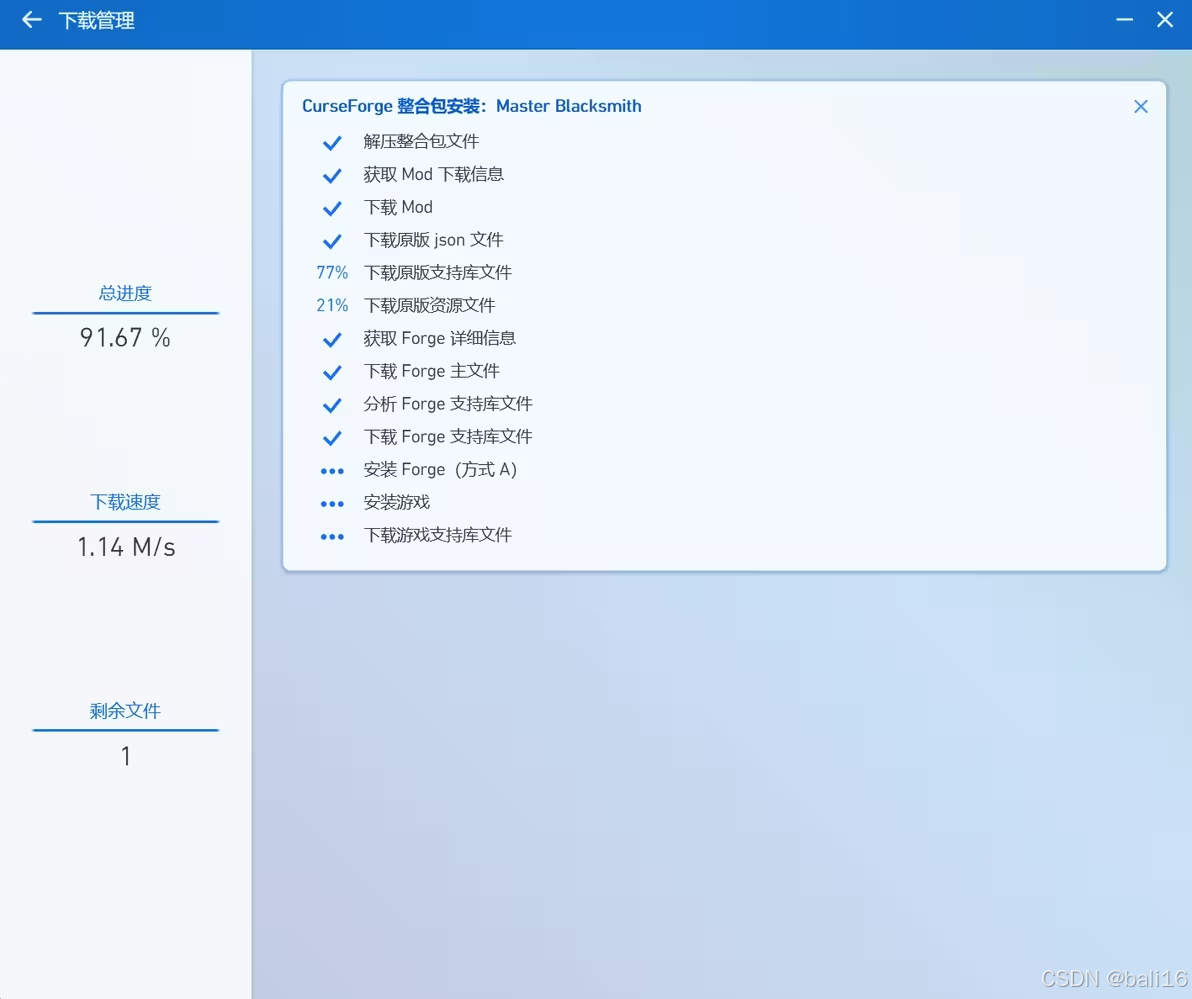The height and width of the screenshot is (999, 1192).
Task: Click the checkmark beside 分析 Forge 支持库文件
Action: click(x=332, y=405)
